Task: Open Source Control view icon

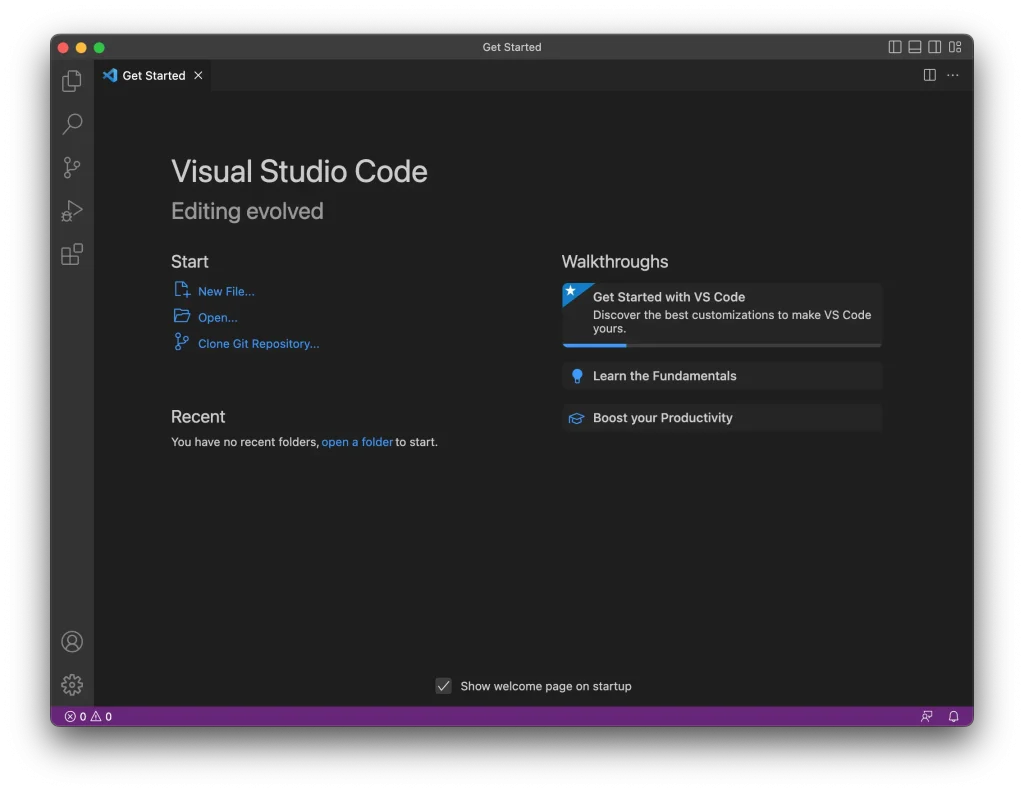Action: click(72, 168)
